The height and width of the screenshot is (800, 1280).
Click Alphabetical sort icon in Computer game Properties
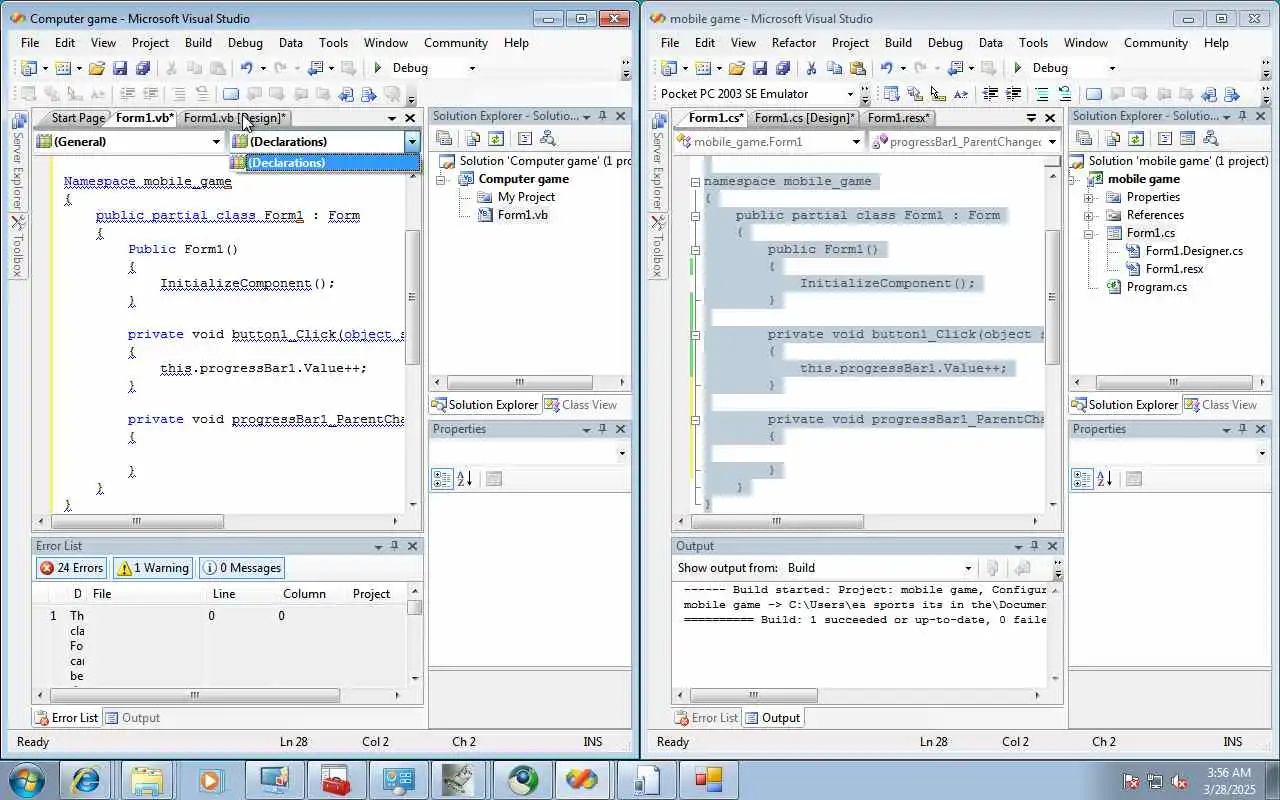[464, 479]
